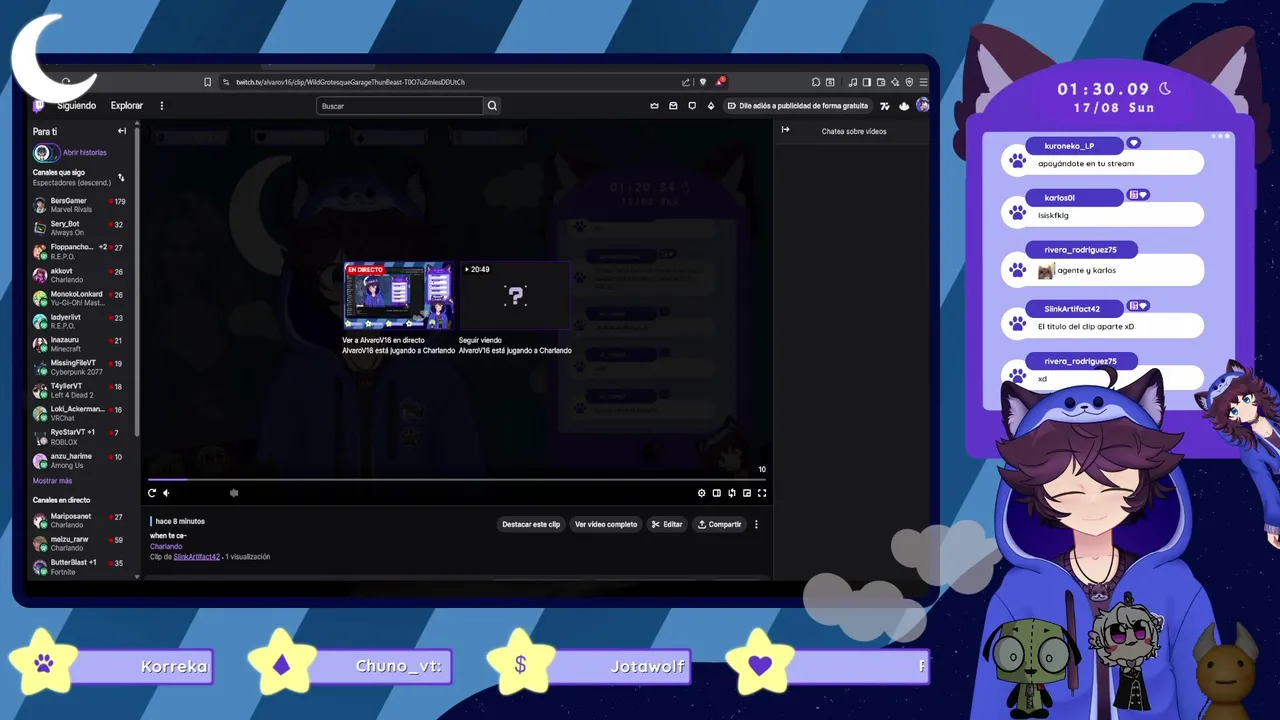Open the Charlando category link

click(166, 547)
